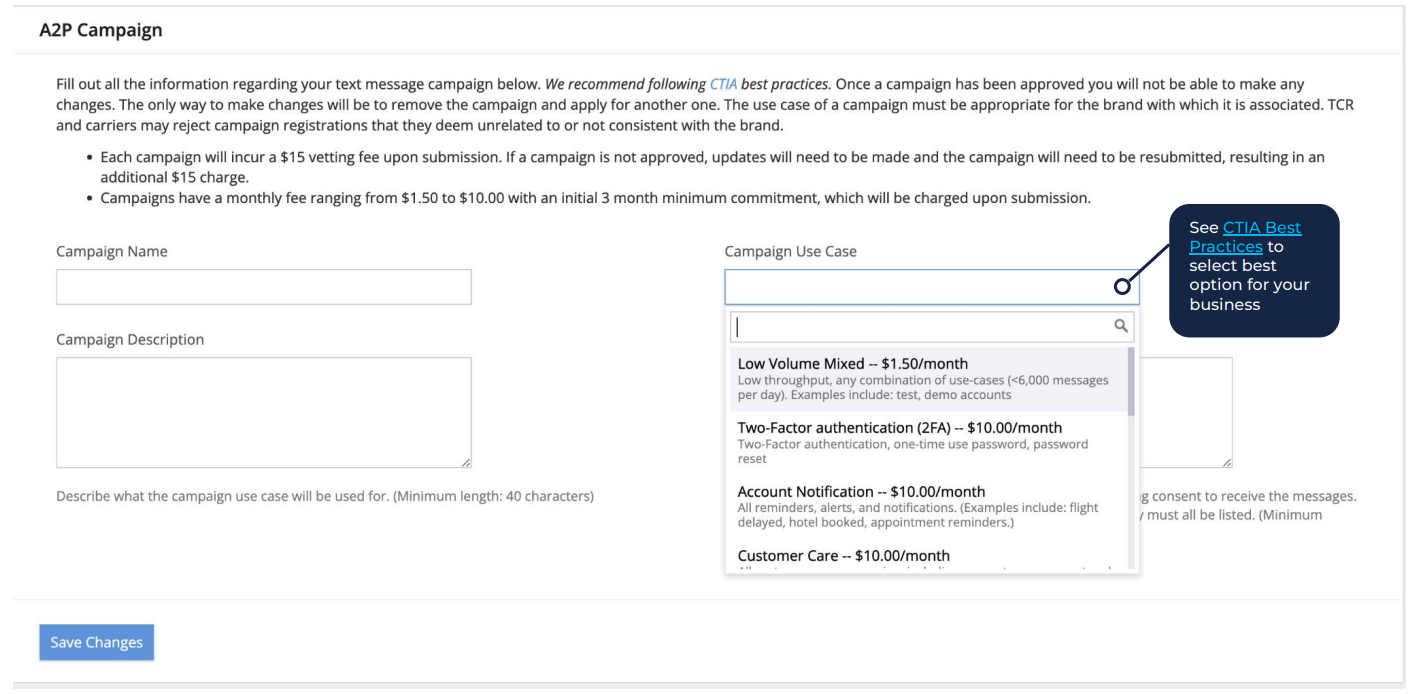Click the small circle connector near use case field

tap(1120, 287)
